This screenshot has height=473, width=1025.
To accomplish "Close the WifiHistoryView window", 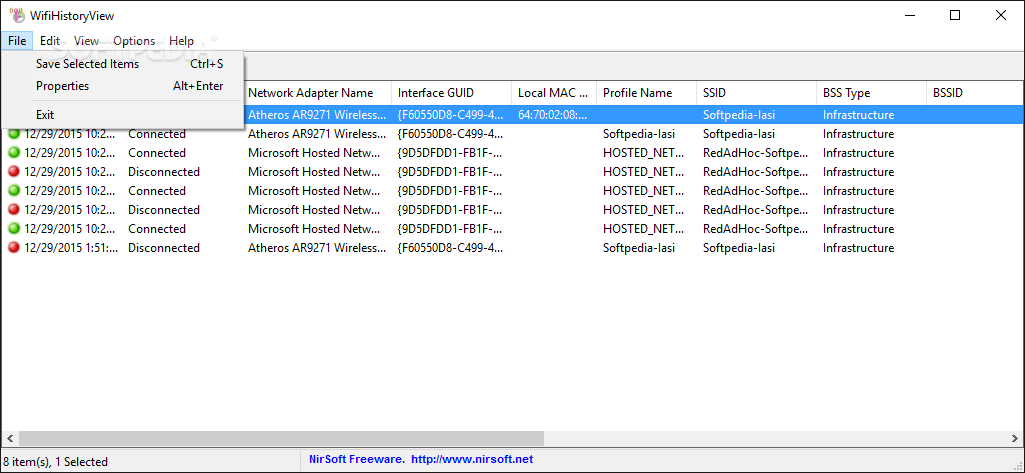I will 1001,16.
